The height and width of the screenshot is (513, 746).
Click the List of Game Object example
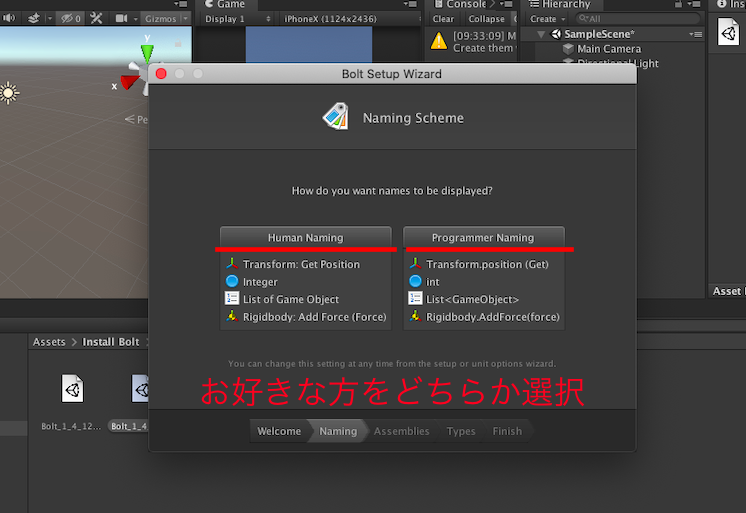282,299
